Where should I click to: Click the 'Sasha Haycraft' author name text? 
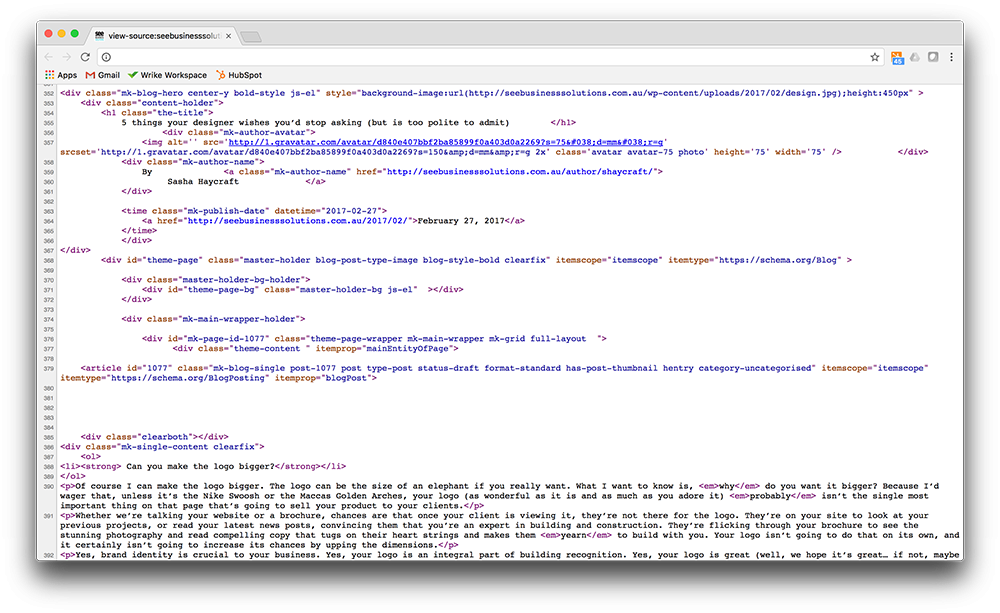coord(203,182)
